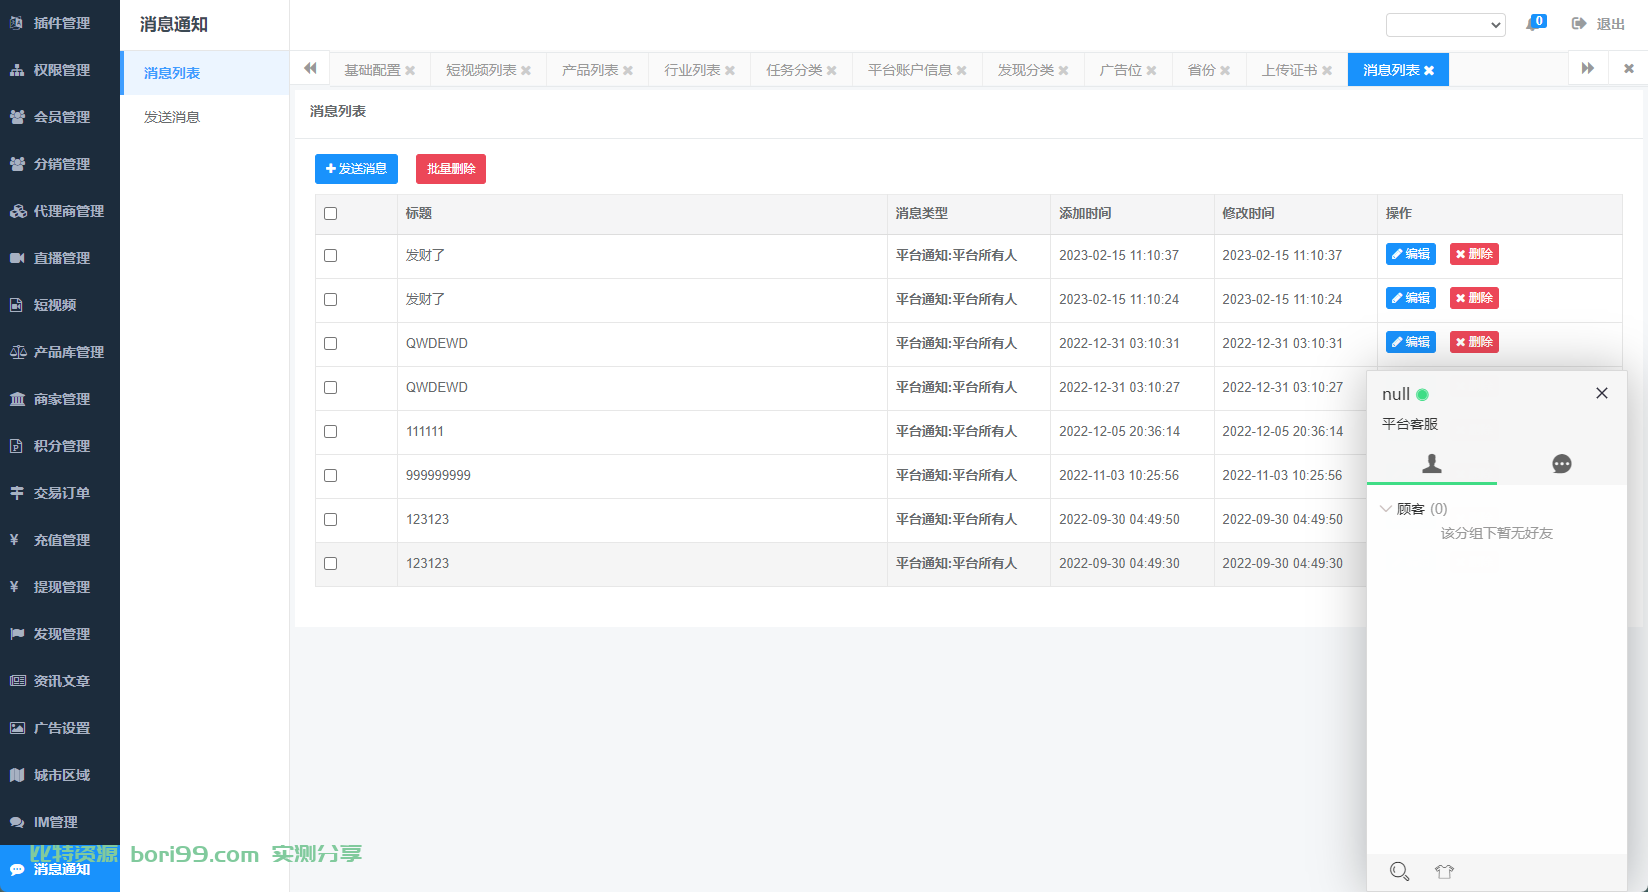Close the 发现分类 tab
The width and height of the screenshot is (1648, 892).
(x=1064, y=71)
